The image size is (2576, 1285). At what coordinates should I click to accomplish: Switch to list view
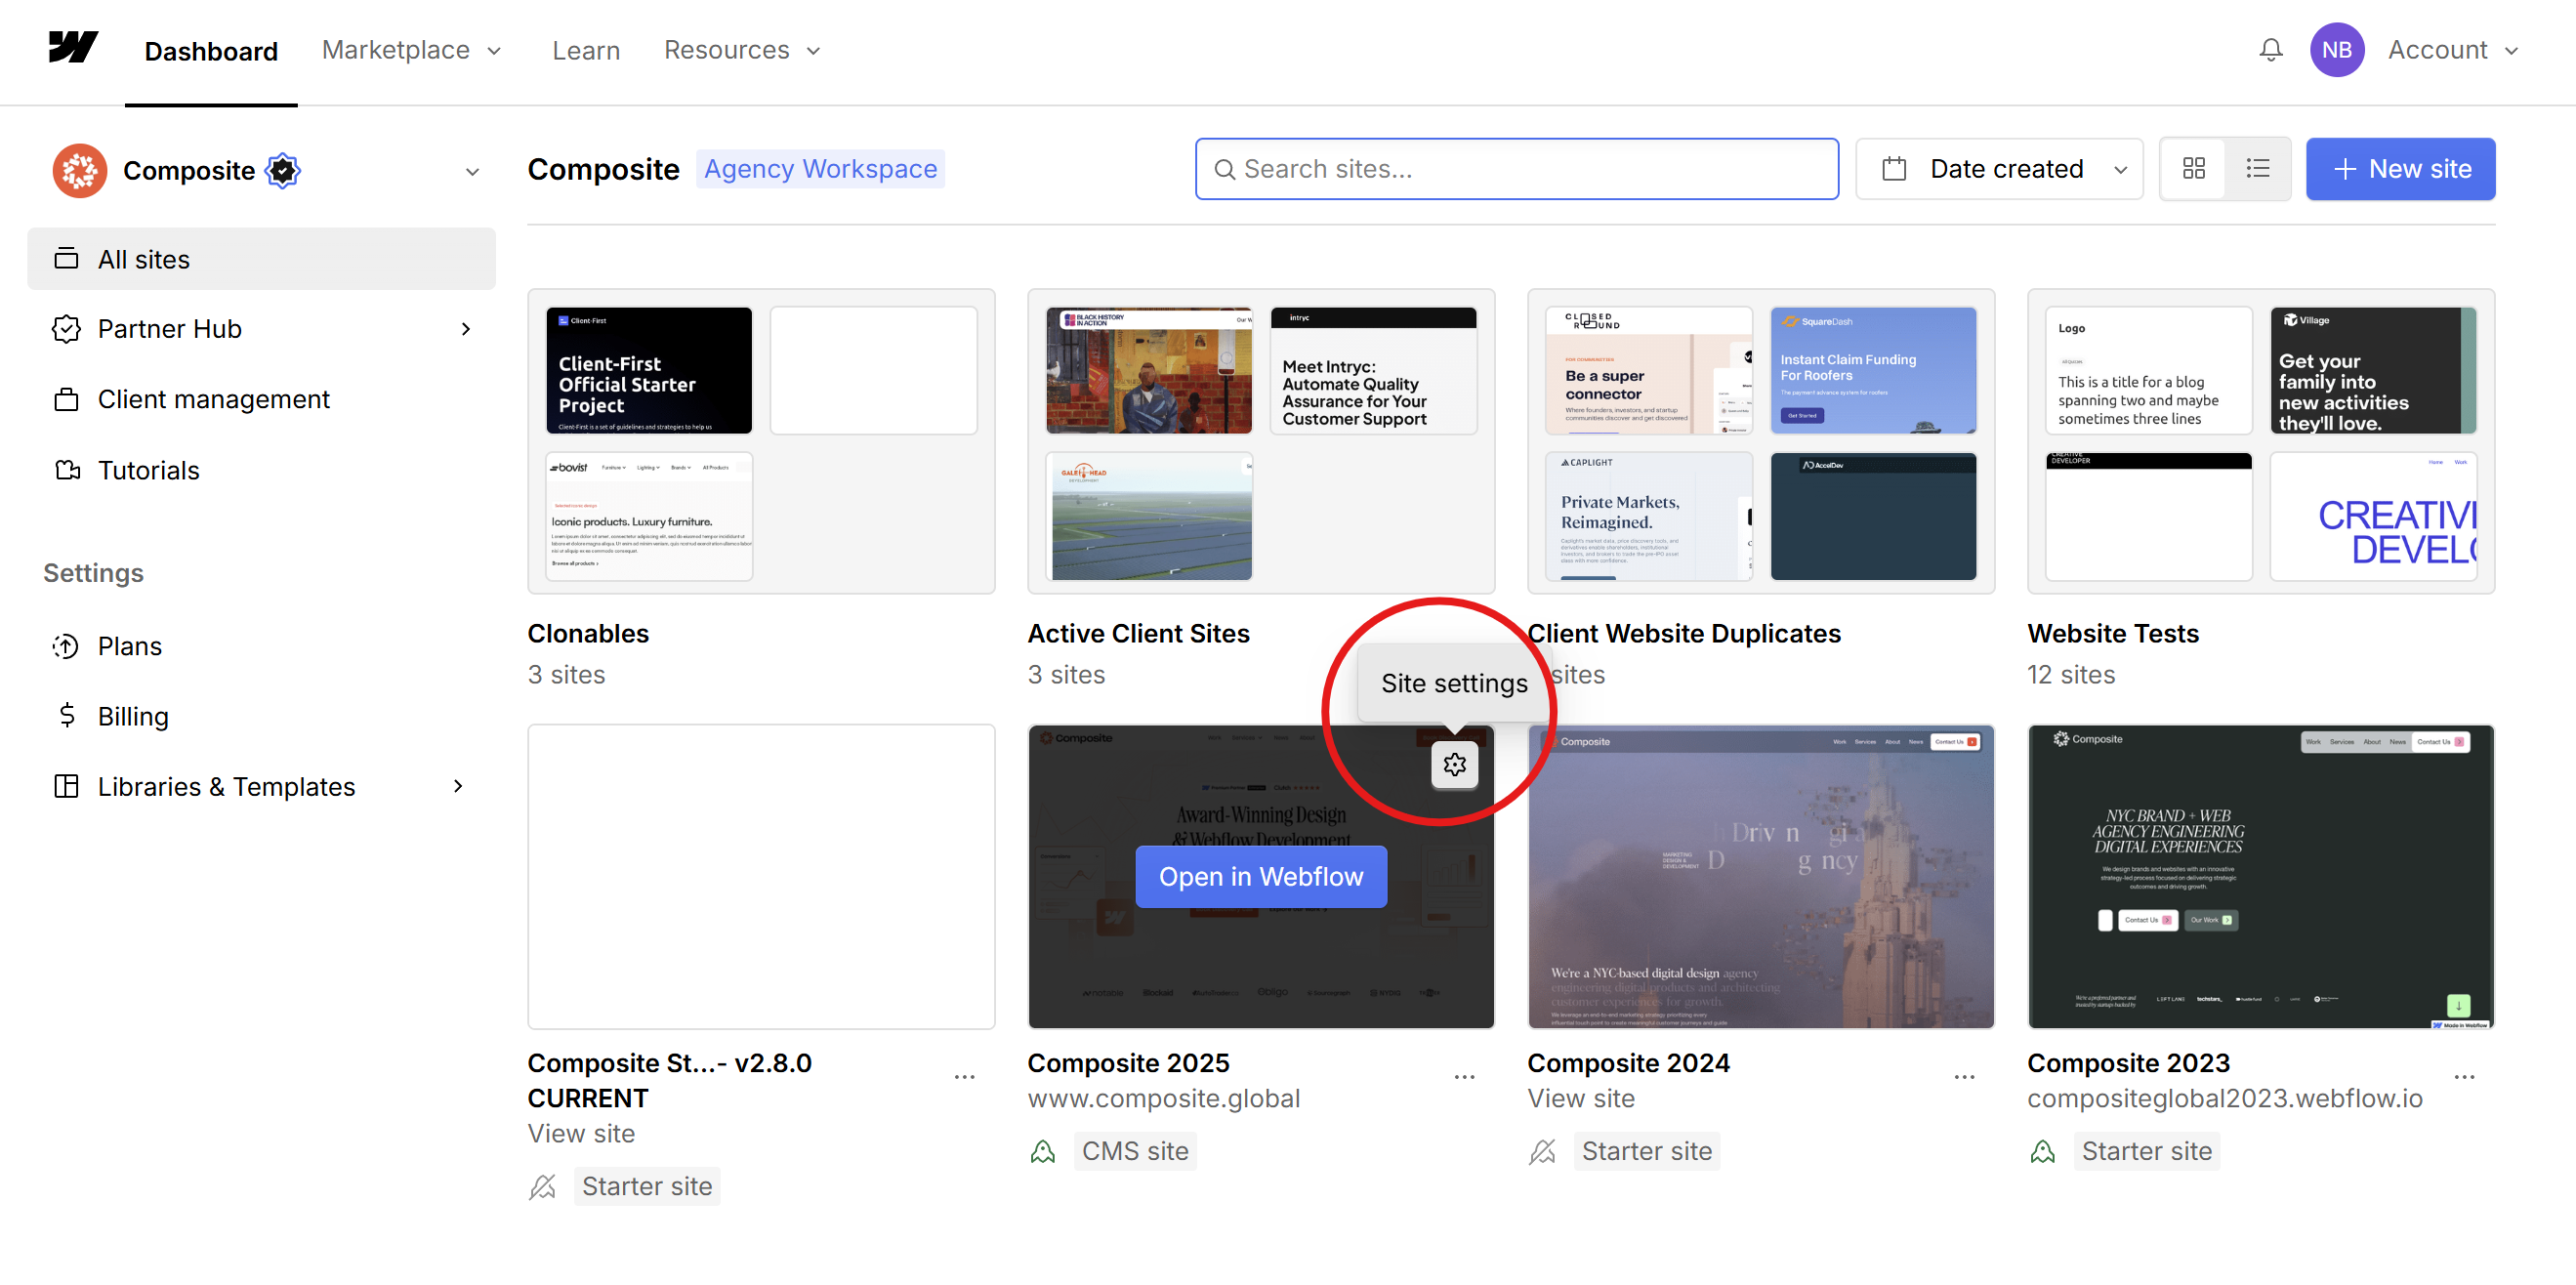tap(2257, 168)
